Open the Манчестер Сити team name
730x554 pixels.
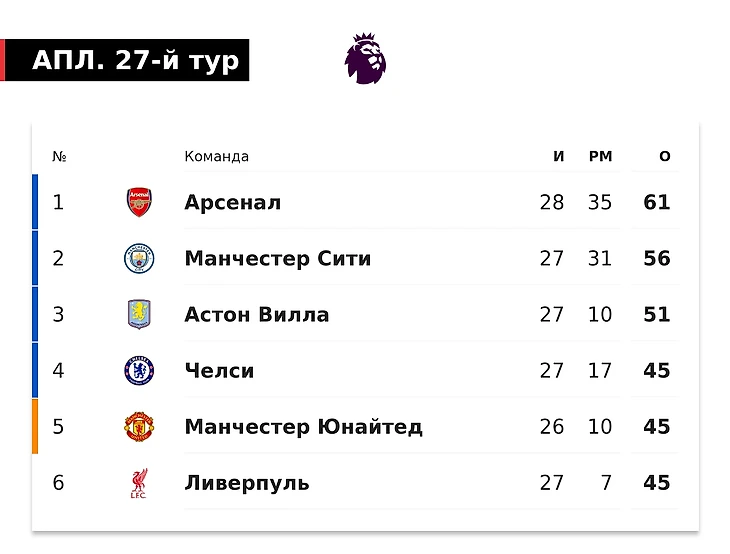pyautogui.click(x=277, y=259)
